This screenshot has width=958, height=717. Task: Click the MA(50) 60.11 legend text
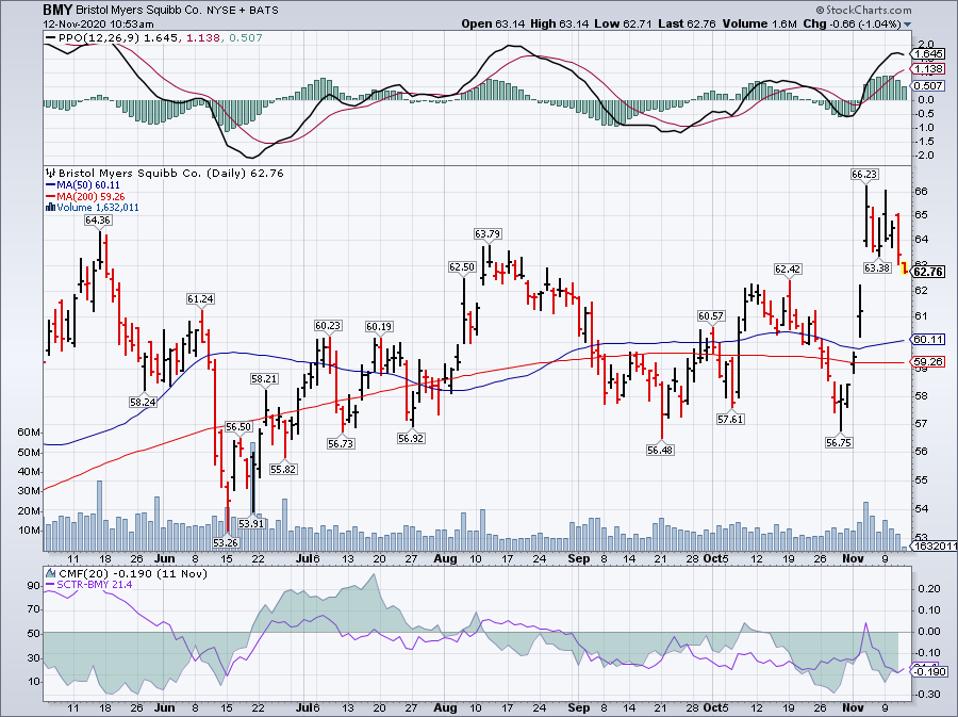click(89, 185)
